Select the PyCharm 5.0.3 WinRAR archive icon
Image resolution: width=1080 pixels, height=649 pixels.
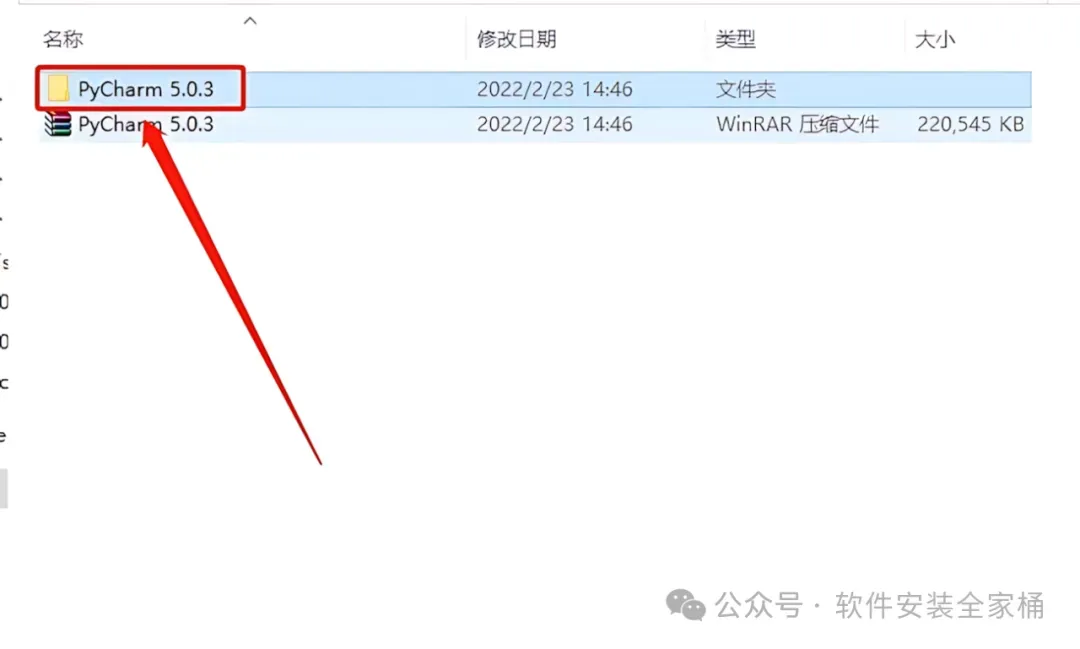[x=58, y=124]
